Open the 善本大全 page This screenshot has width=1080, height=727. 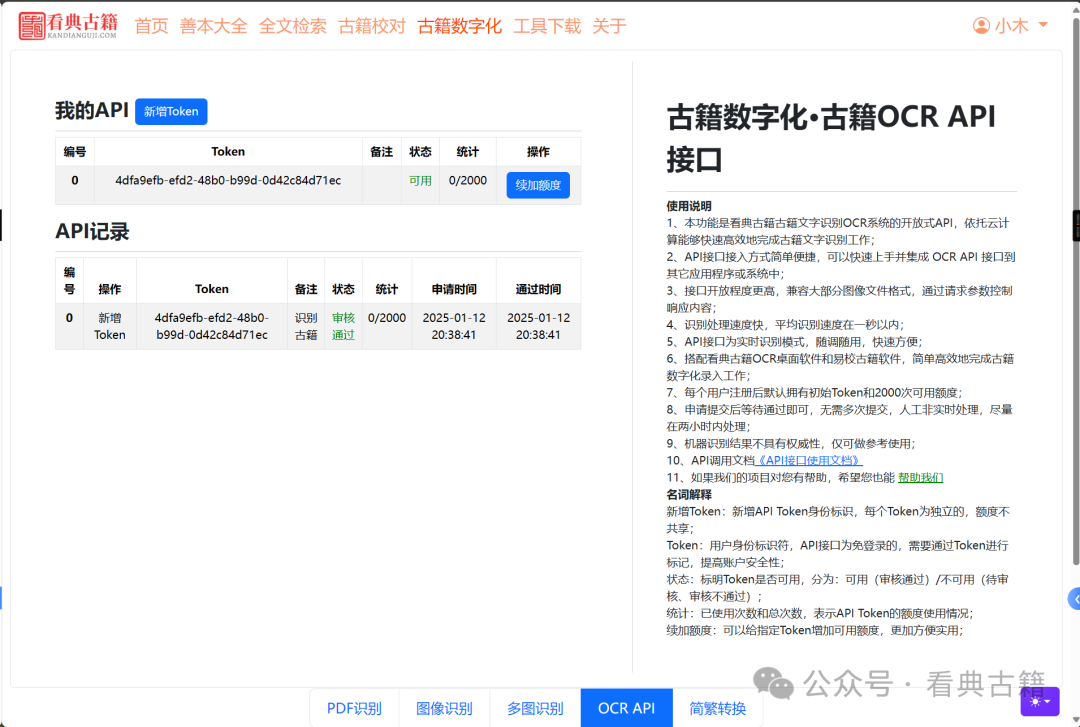click(213, 26)
